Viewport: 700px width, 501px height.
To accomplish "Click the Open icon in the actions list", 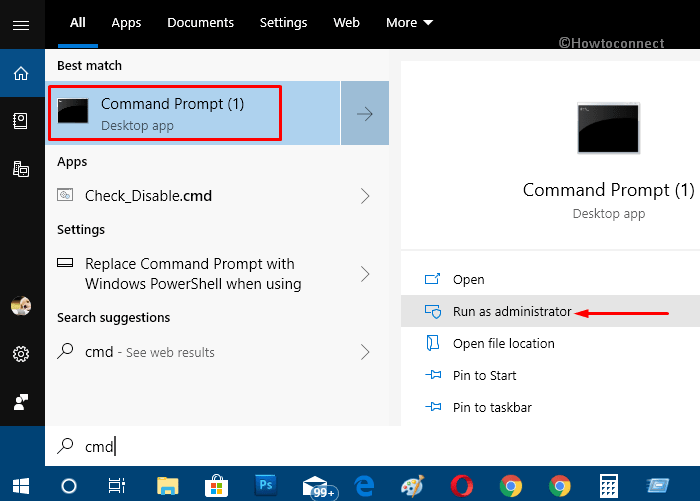I will (432, 279).
